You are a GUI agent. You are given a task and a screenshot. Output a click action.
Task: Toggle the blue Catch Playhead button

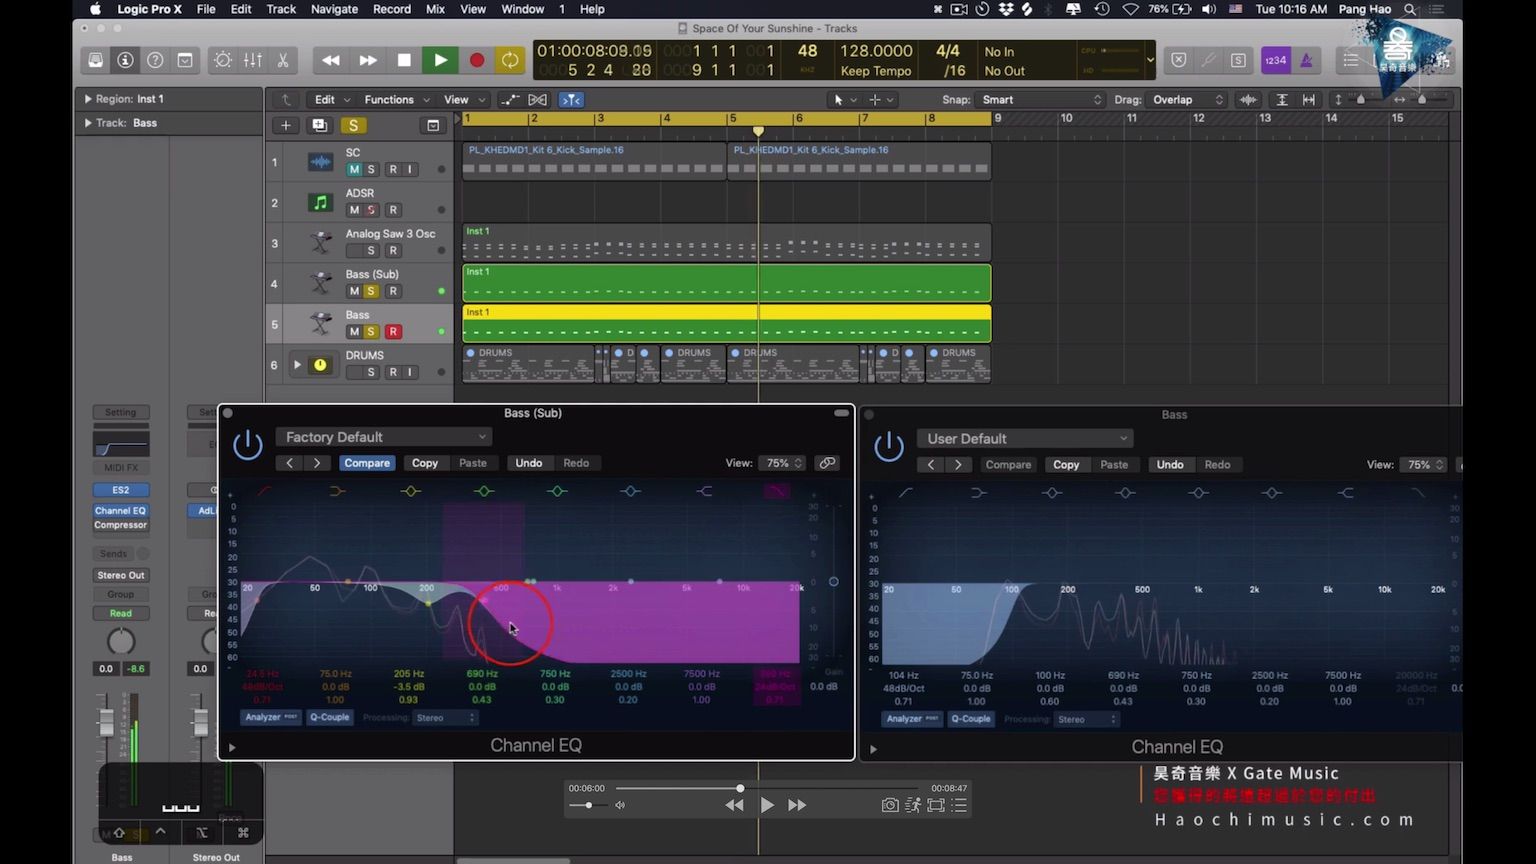tap(571, 99)
